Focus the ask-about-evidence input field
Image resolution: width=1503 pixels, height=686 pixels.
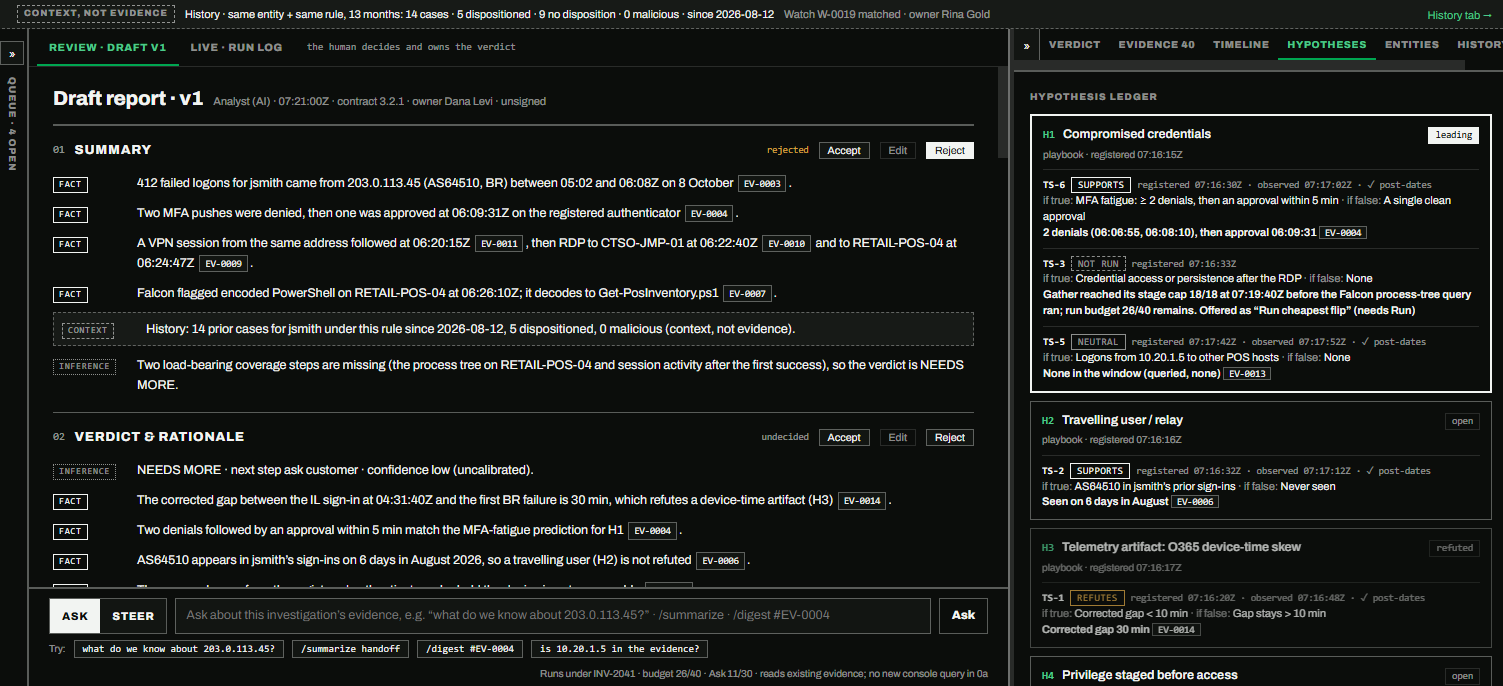coord(553,615)
